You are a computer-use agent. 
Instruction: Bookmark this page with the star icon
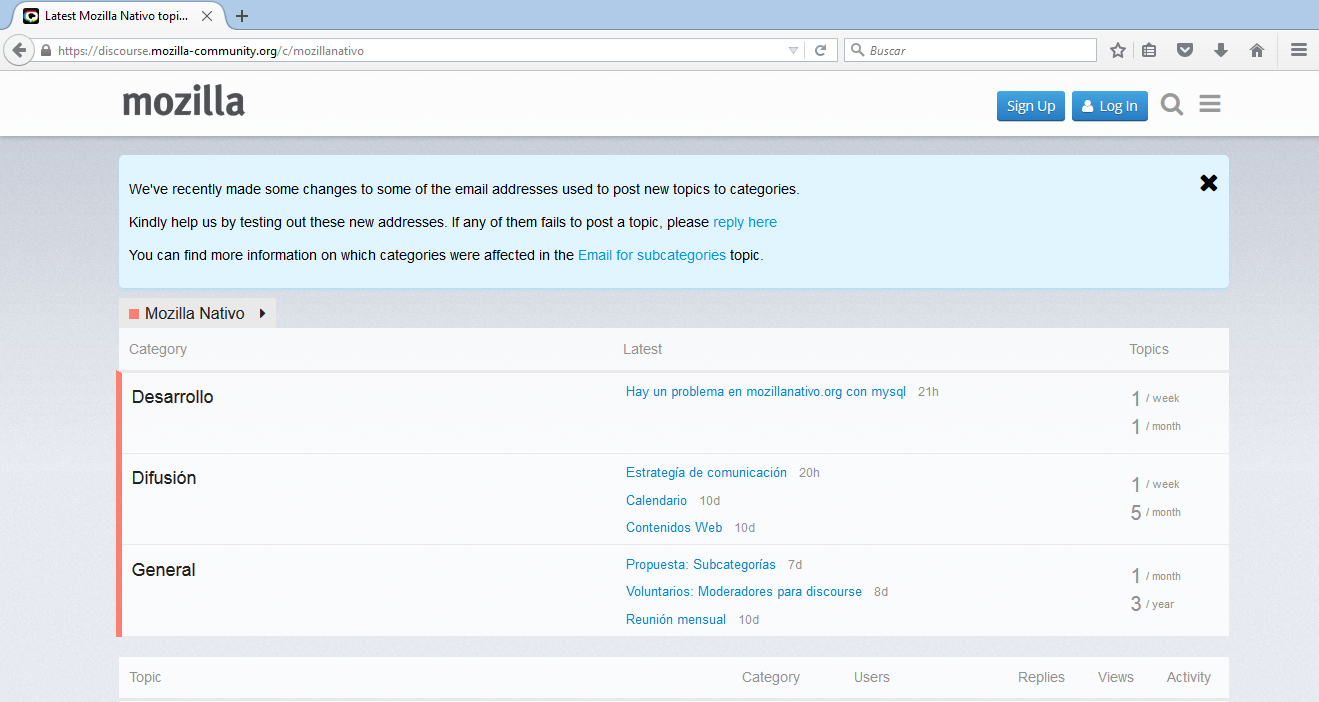click(x=1118, y=50)
